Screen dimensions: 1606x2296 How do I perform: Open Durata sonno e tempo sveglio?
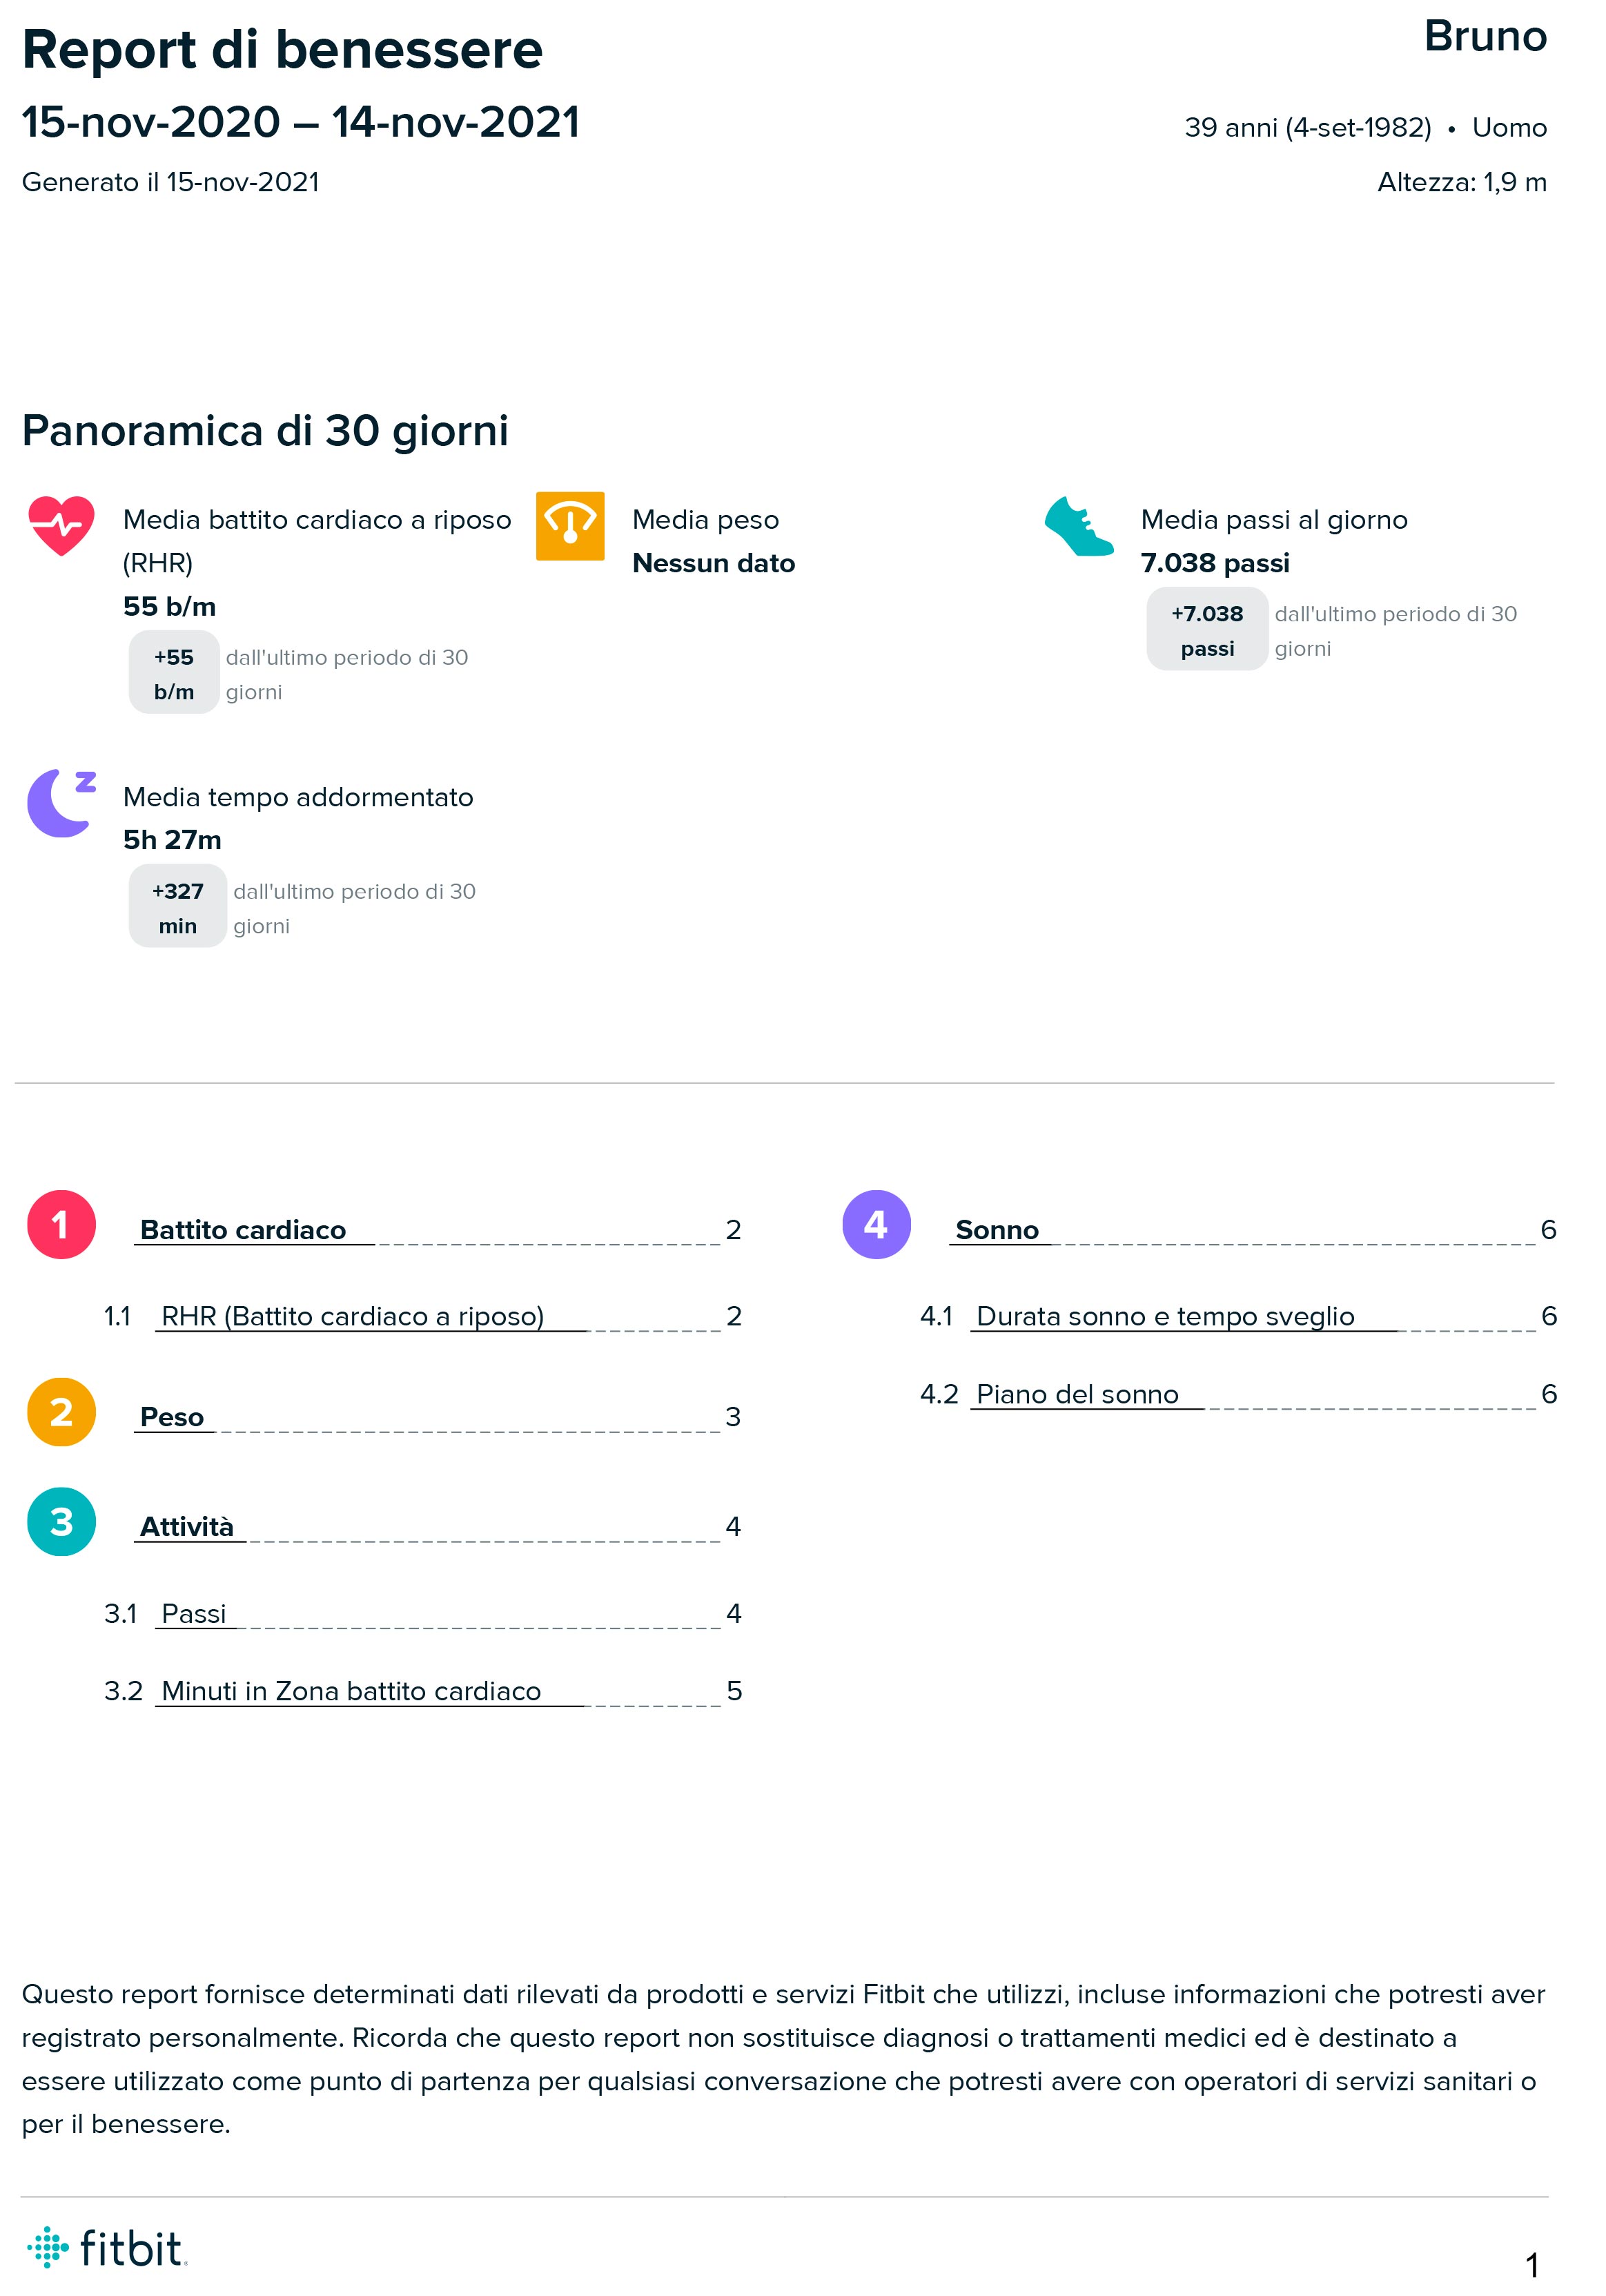click(1165, 1316)
